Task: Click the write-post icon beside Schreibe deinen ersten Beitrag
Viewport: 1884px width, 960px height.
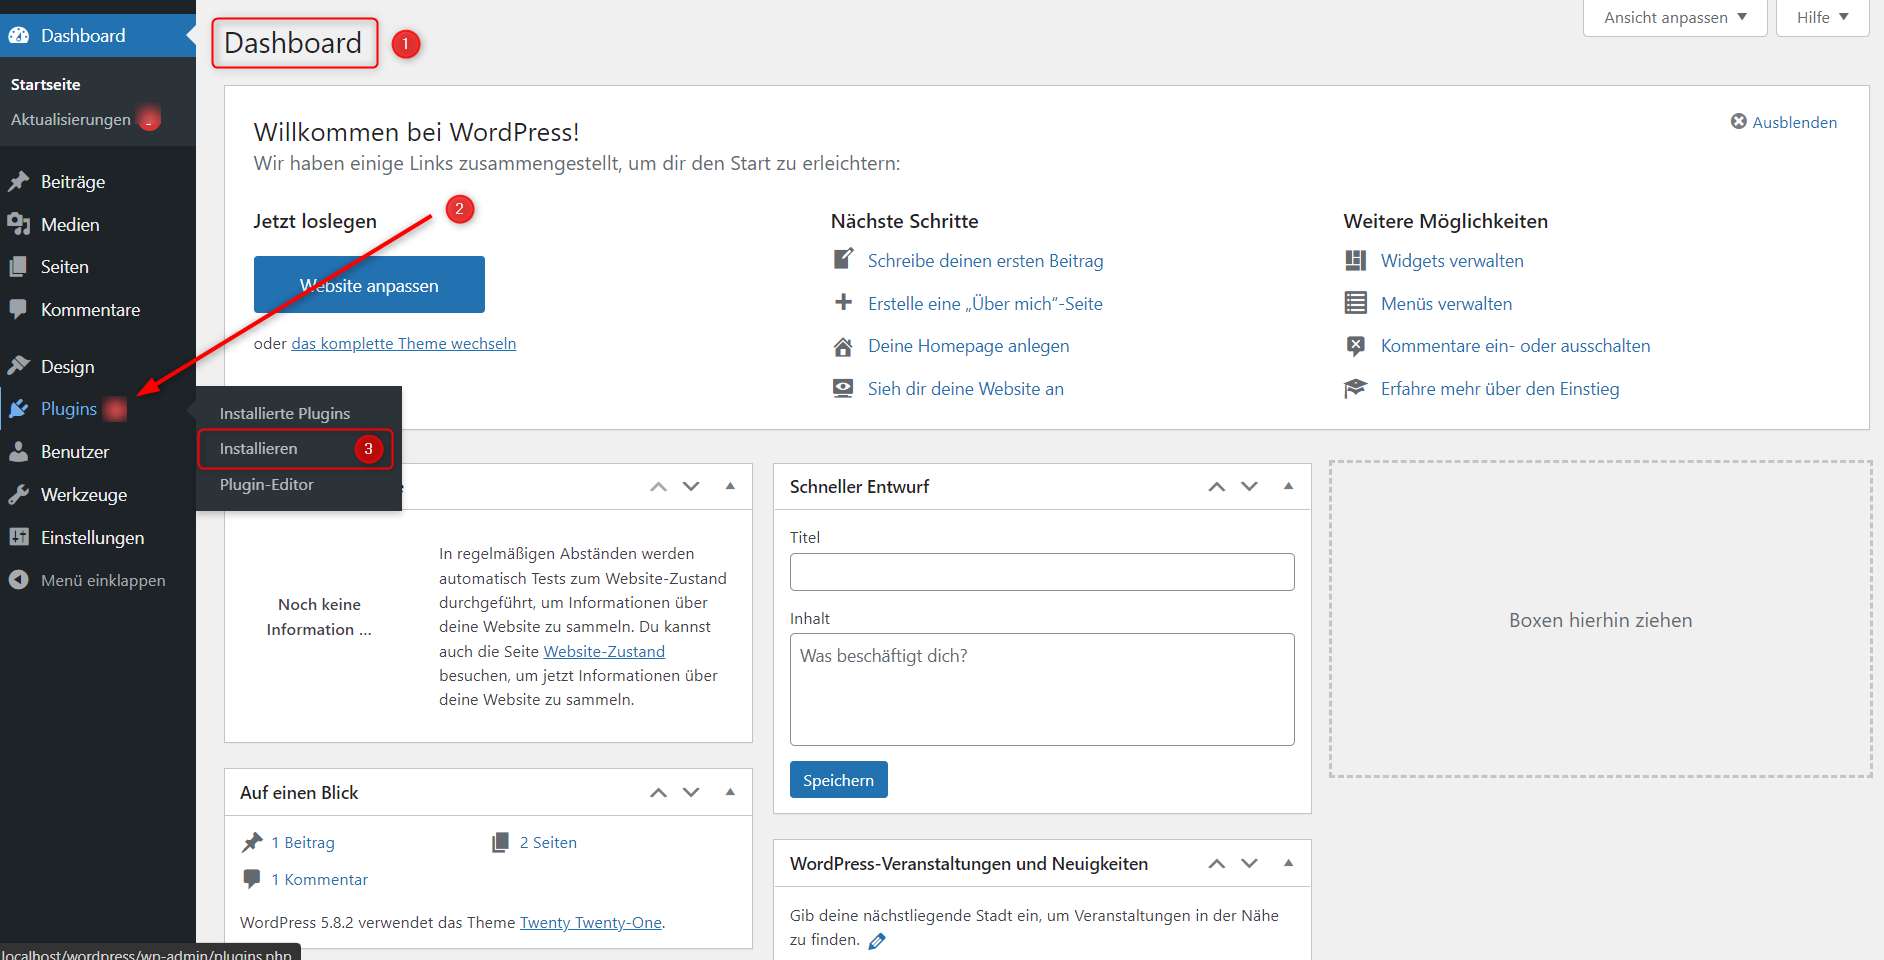Action: pyautogui.click(x=844, y=260)
